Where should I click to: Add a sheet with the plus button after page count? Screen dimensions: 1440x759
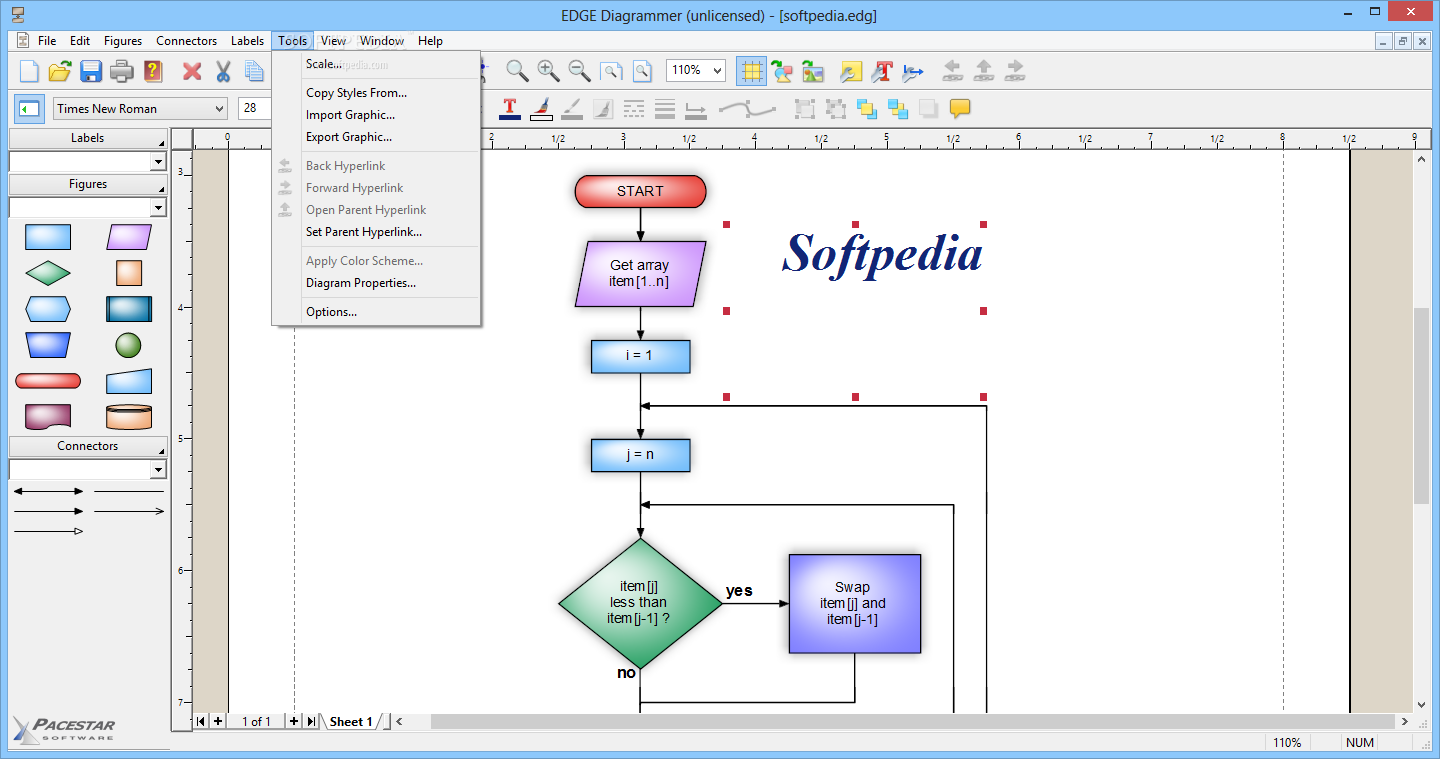(294, 721)
